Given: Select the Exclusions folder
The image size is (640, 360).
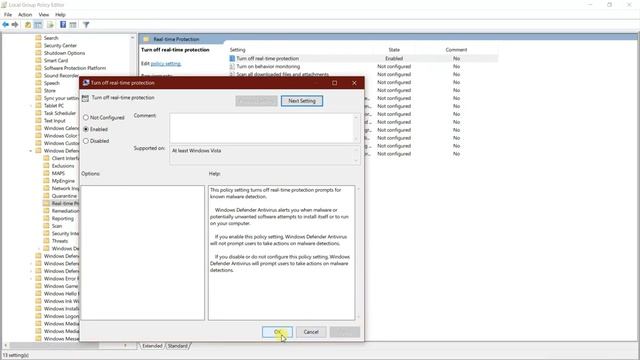Looking at the screenshot, I should [63, 166].
